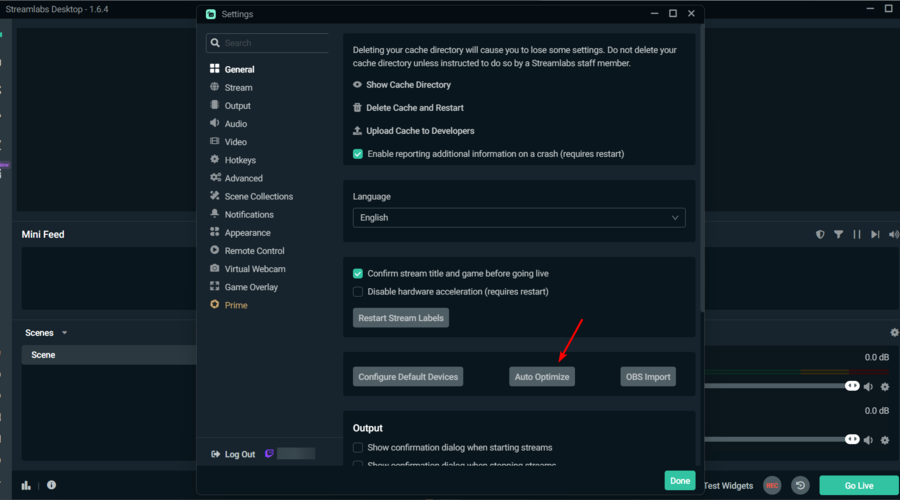Mute the first mixer audio source
The height and width of the screenshot is (500, 900).
point(868,387)
